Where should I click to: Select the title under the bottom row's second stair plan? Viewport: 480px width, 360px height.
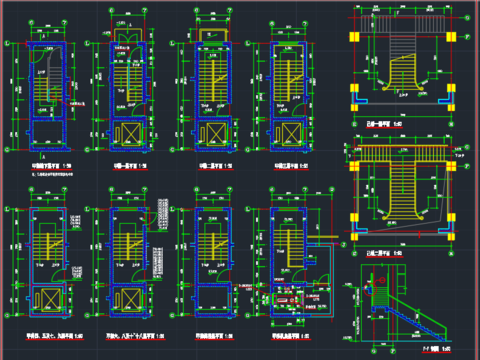[135, 336]
